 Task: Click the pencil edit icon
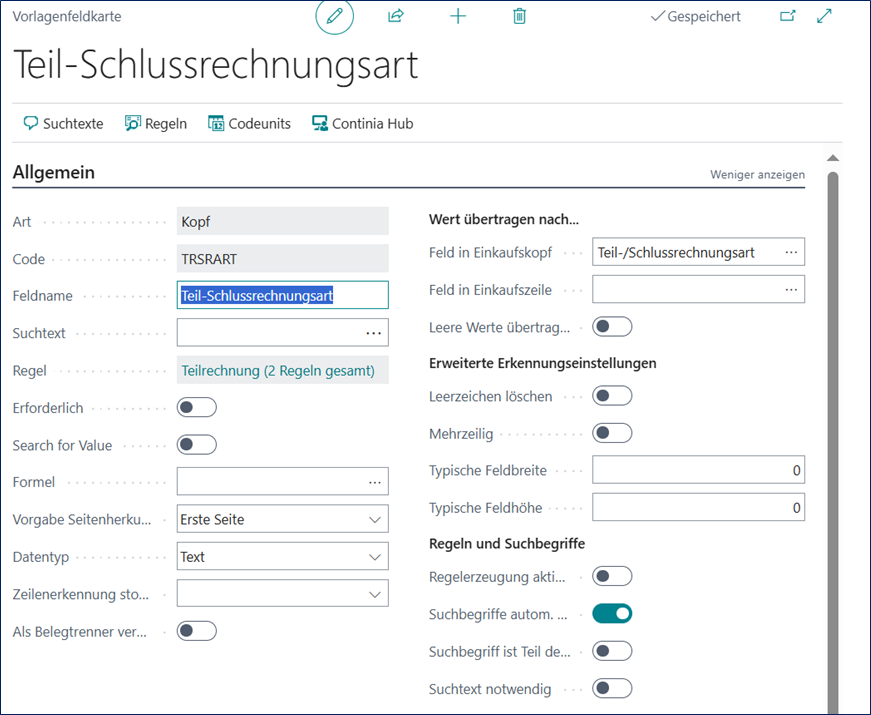[335, 16]
